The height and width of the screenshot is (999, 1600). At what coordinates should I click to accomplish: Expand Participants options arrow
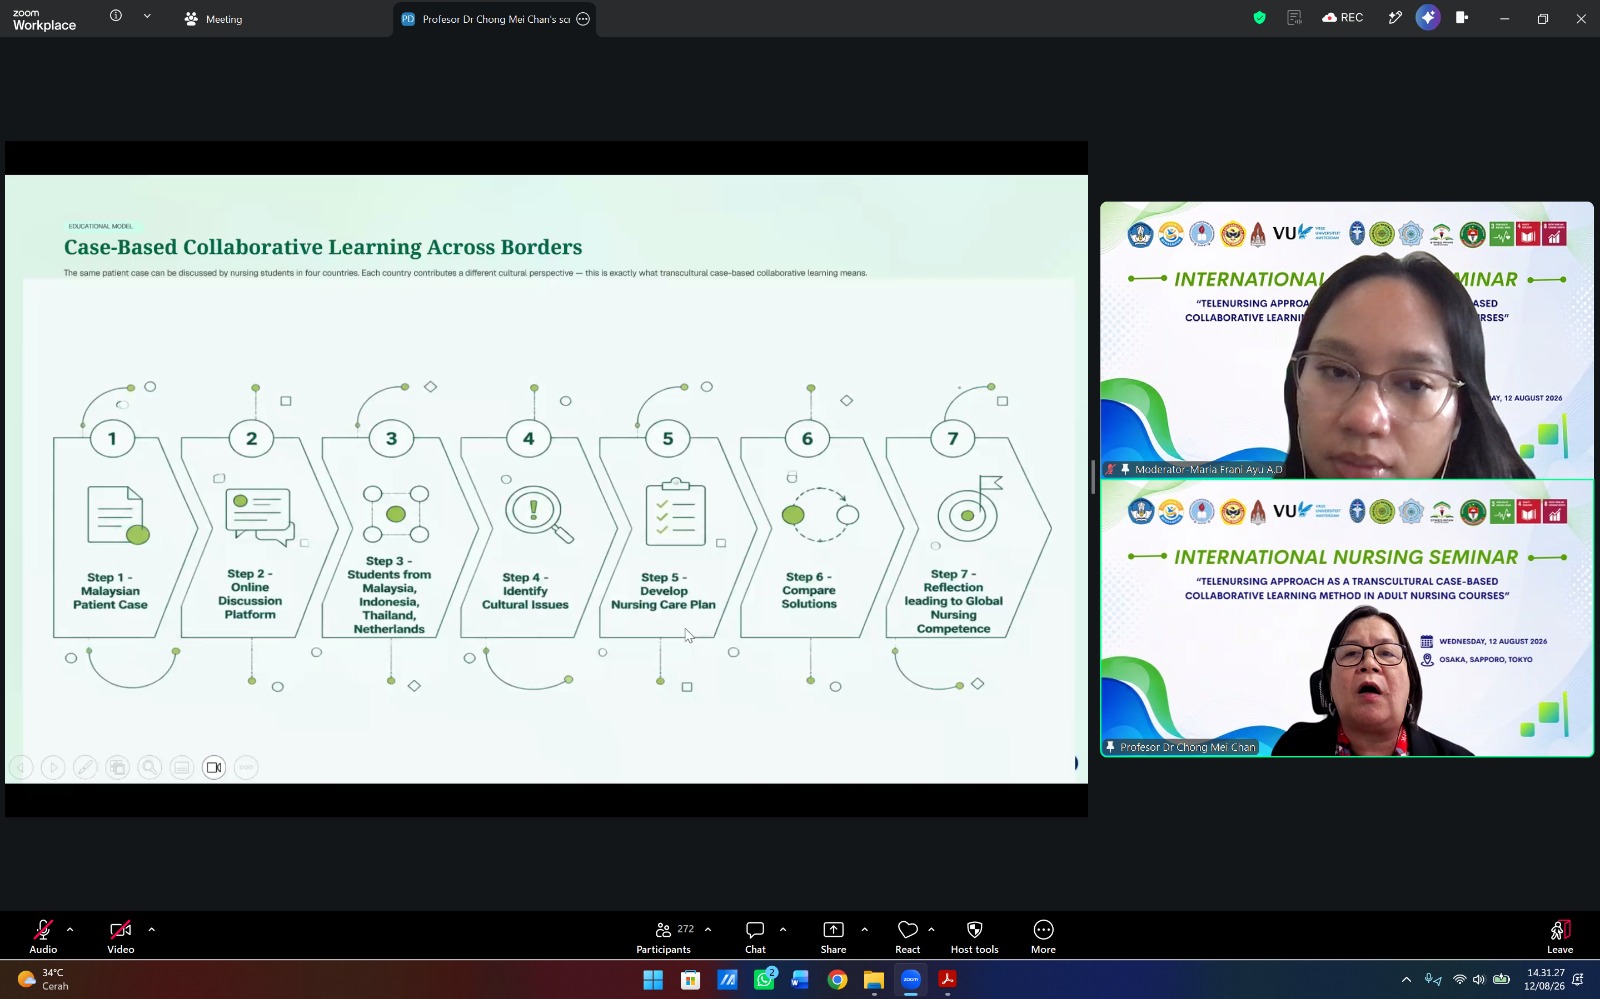pos(708,930)
